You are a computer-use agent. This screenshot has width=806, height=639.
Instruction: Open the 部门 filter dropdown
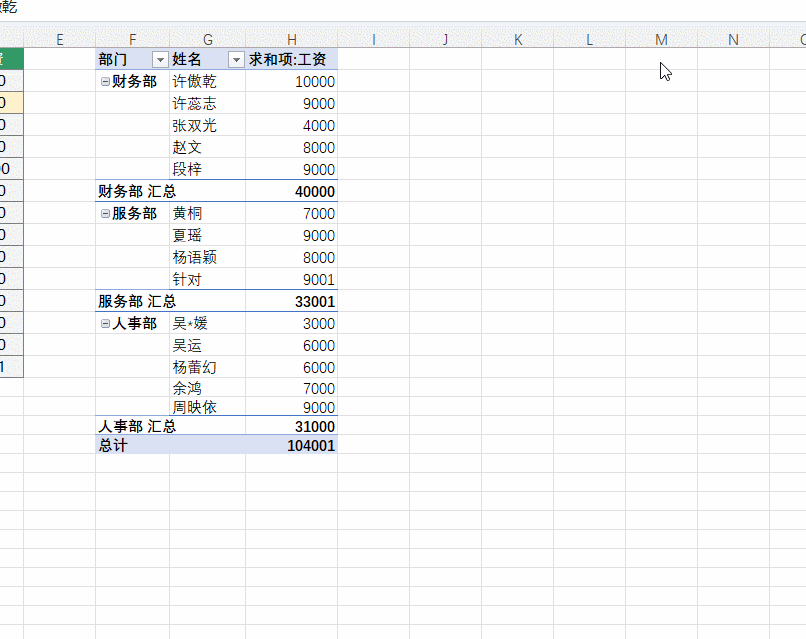tap(159, 60)
